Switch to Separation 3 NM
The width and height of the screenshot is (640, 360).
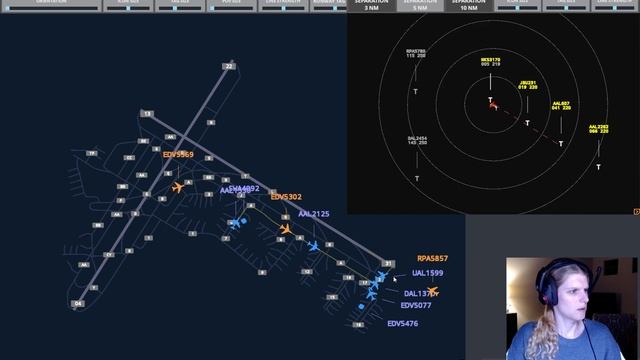[x=371, y=6]
